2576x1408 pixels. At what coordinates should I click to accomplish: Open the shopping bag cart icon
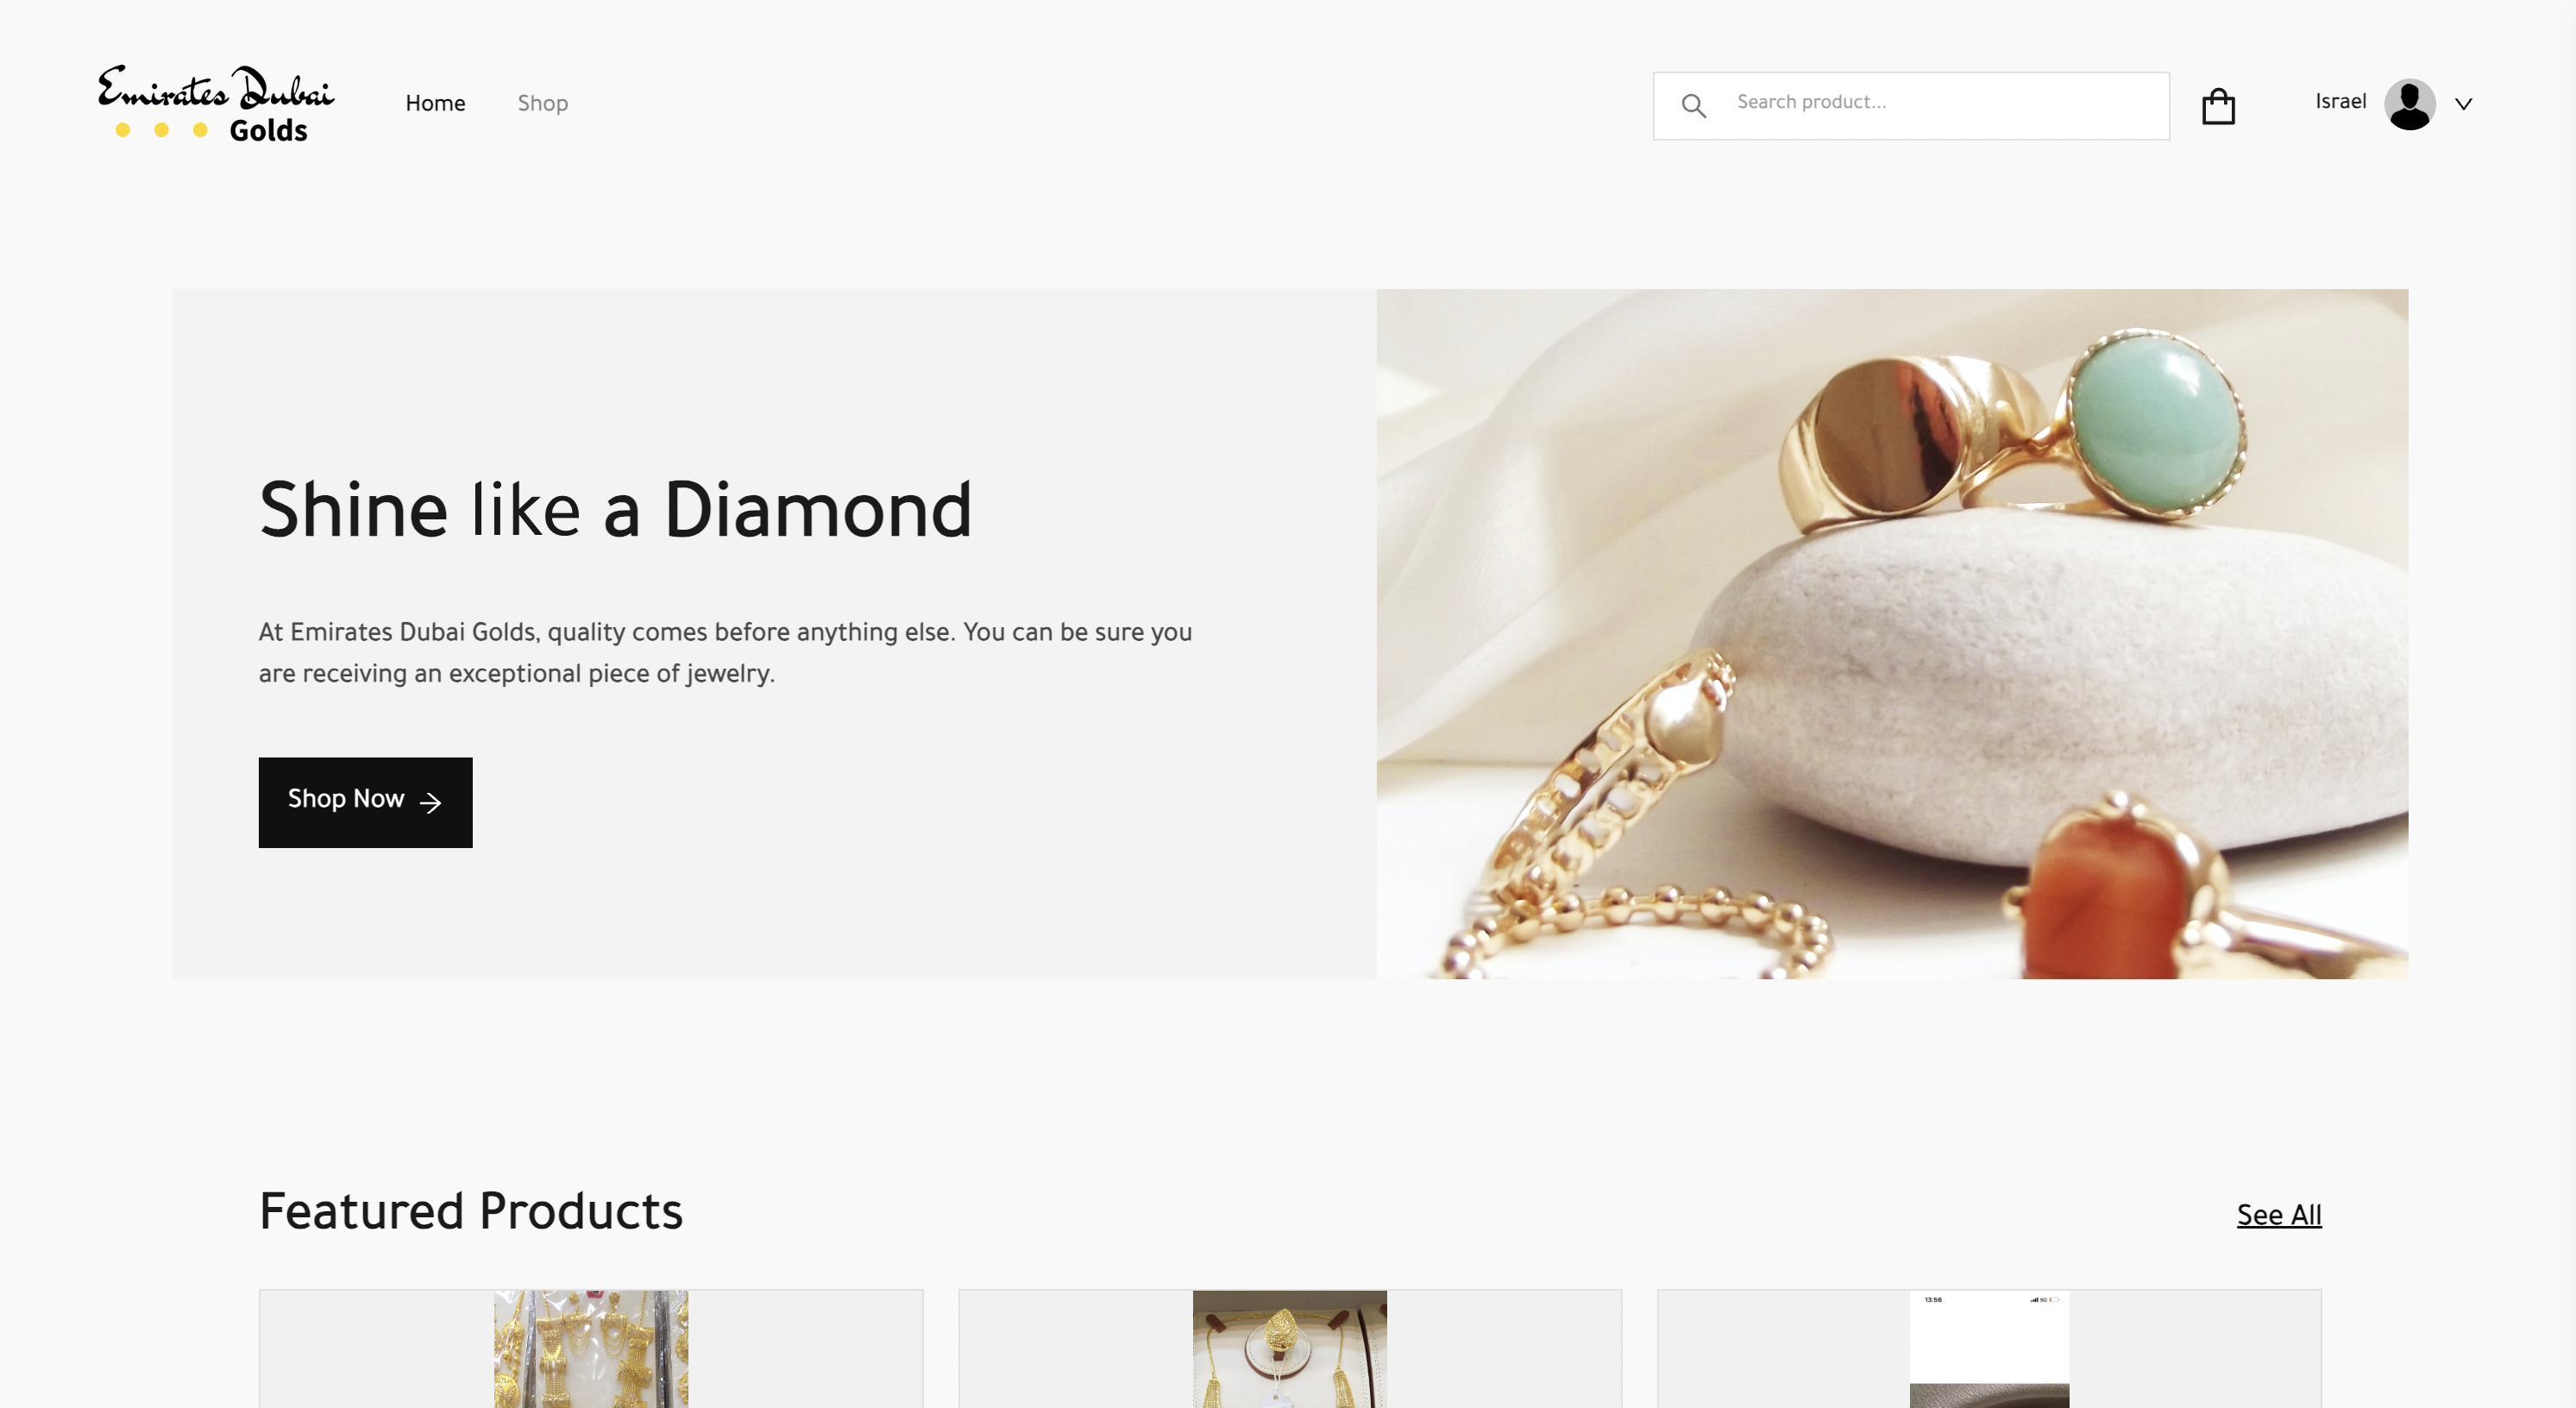[2218, 106]
